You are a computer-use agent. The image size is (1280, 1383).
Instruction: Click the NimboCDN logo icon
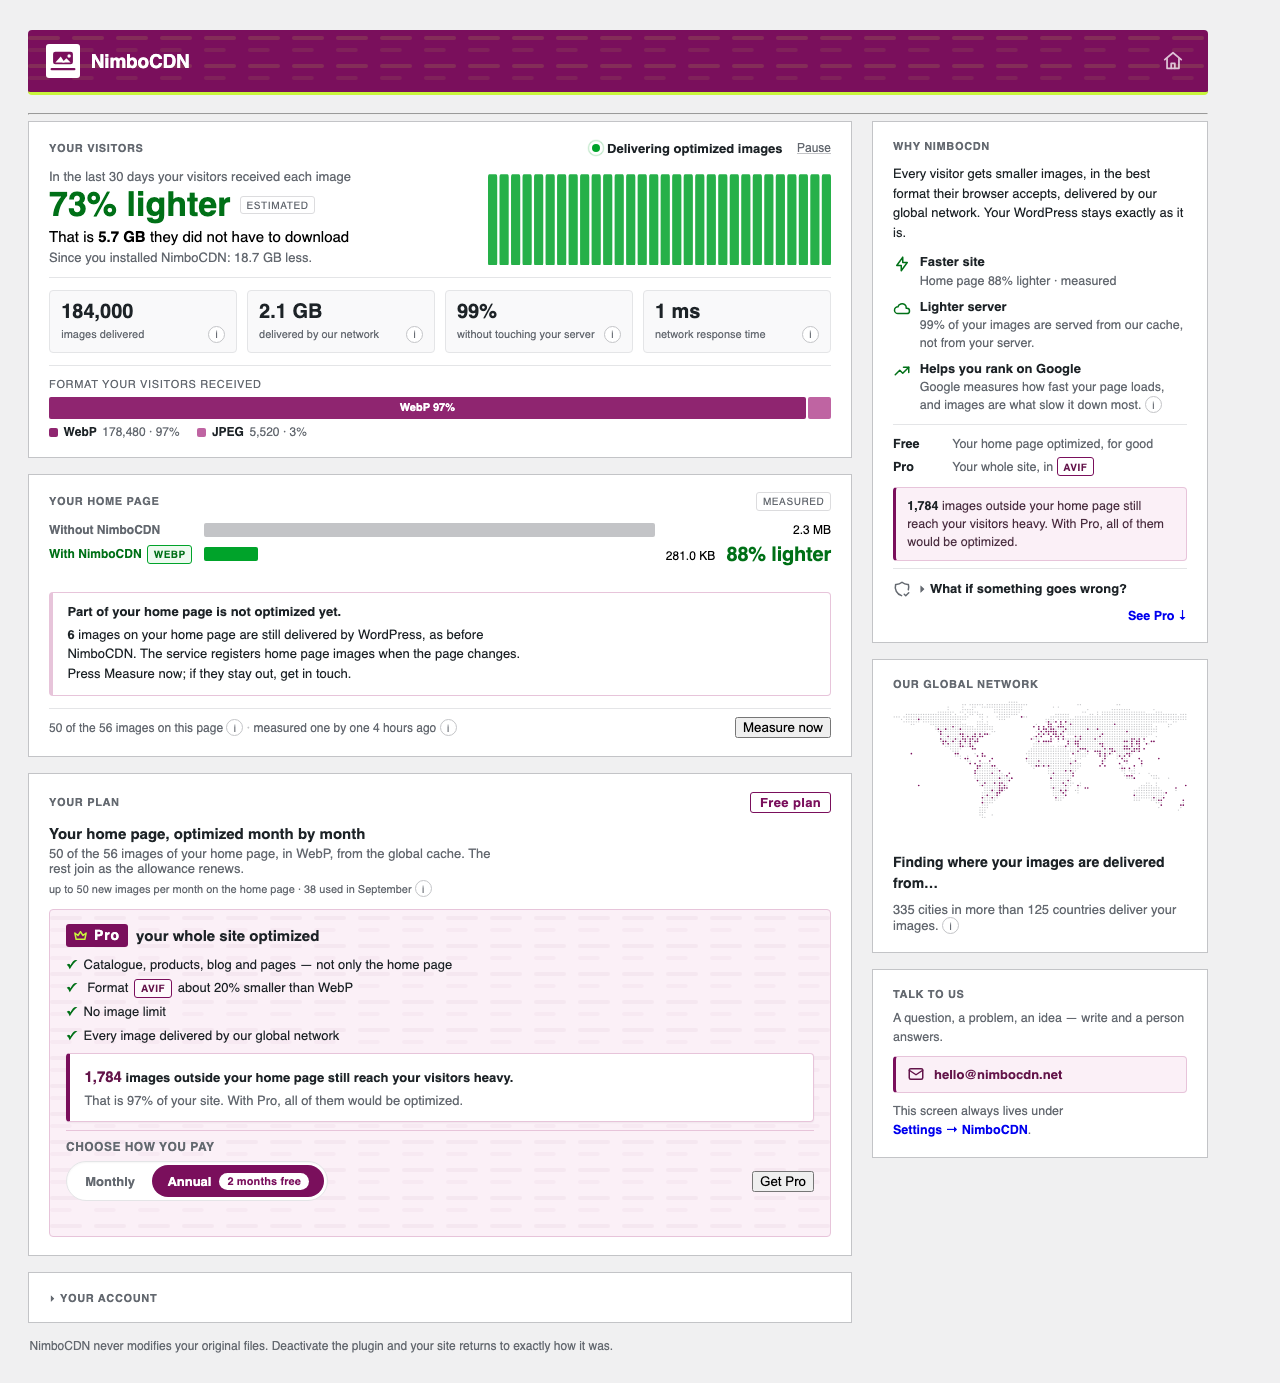click(x=63, y=61)
